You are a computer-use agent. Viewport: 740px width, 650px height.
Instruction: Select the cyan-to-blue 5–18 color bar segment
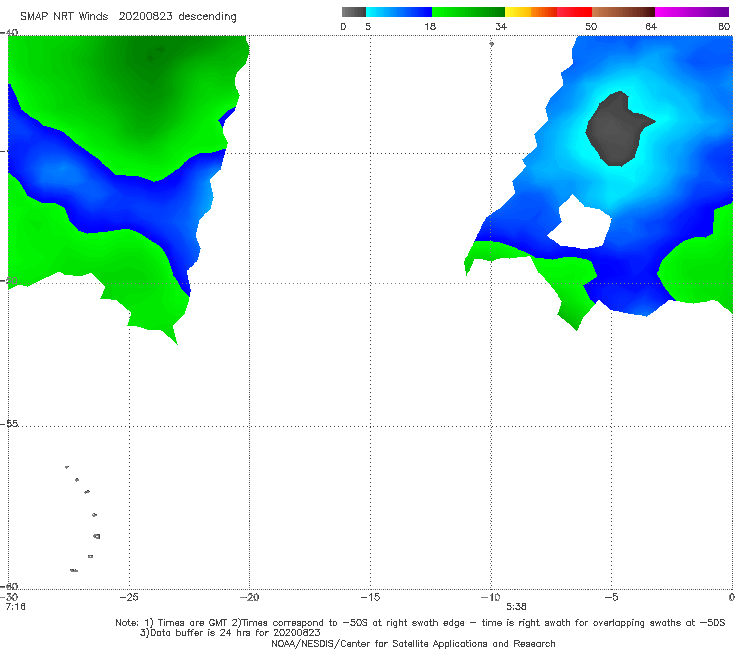[x=399, y=12]
